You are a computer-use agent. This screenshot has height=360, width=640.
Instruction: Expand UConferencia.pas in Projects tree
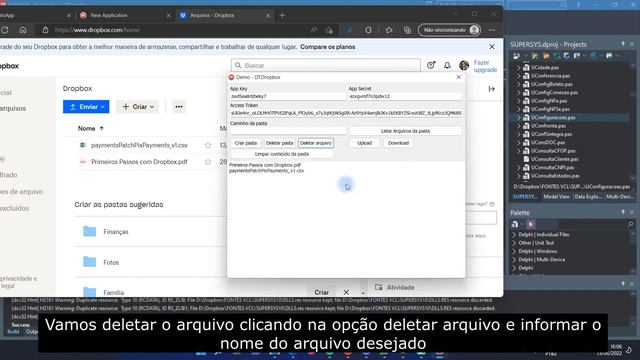point(519,76)
